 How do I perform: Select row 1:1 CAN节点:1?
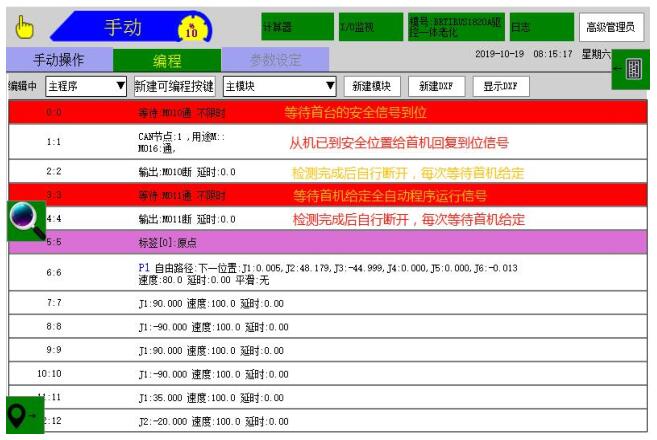pos(328,142)
